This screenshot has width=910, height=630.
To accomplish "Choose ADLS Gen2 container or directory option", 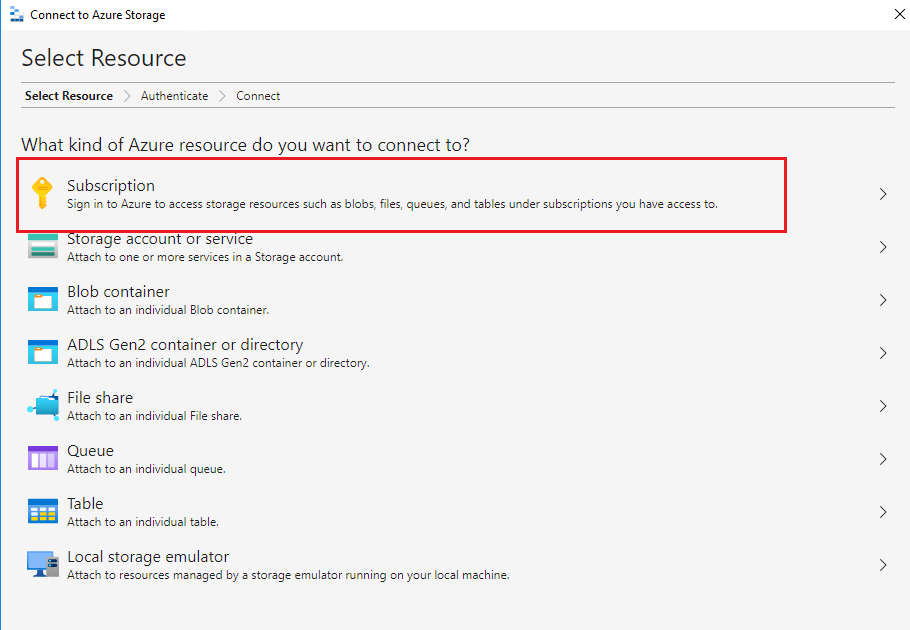I will point(184,345).
